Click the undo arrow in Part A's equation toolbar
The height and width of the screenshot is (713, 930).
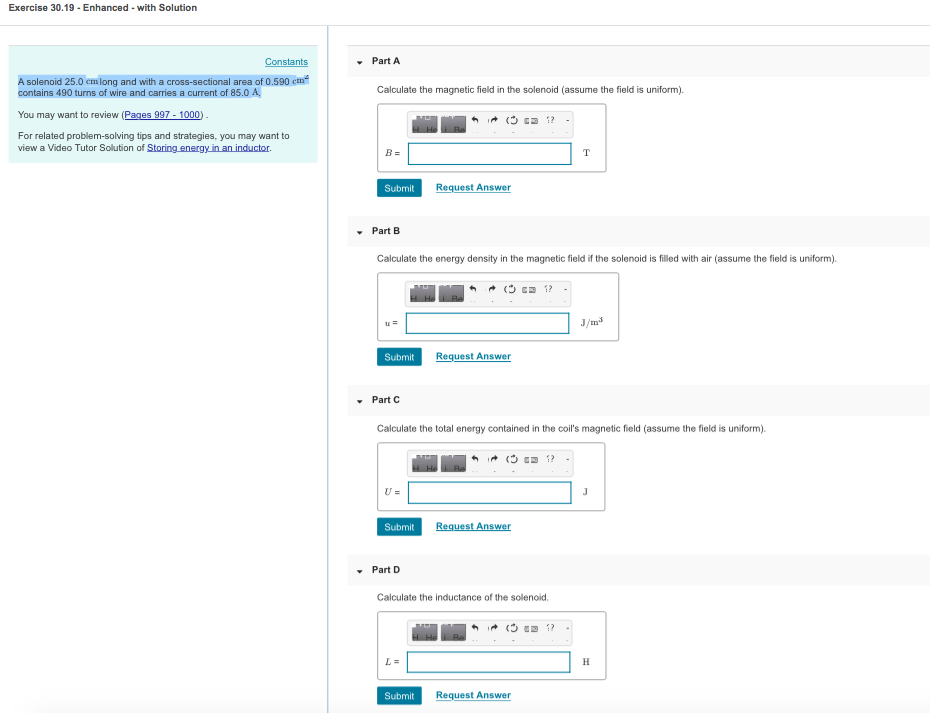[x=474, y=122]
